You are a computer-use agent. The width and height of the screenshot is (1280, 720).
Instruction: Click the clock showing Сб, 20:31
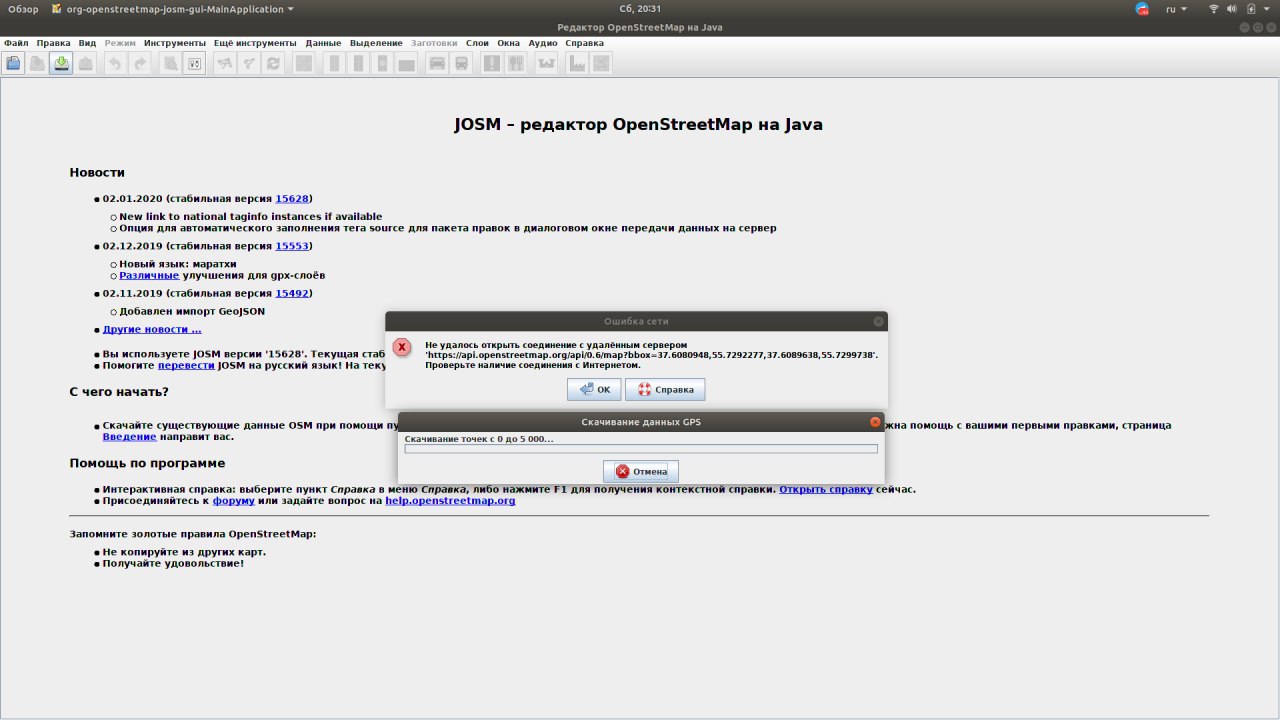point(640,9)
